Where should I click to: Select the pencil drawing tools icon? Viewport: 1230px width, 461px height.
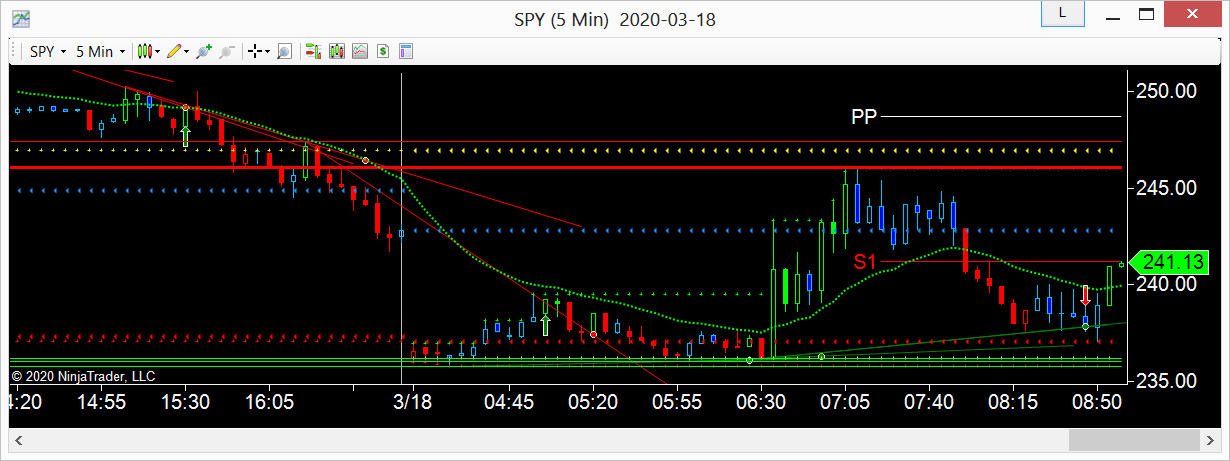point(174,51)
